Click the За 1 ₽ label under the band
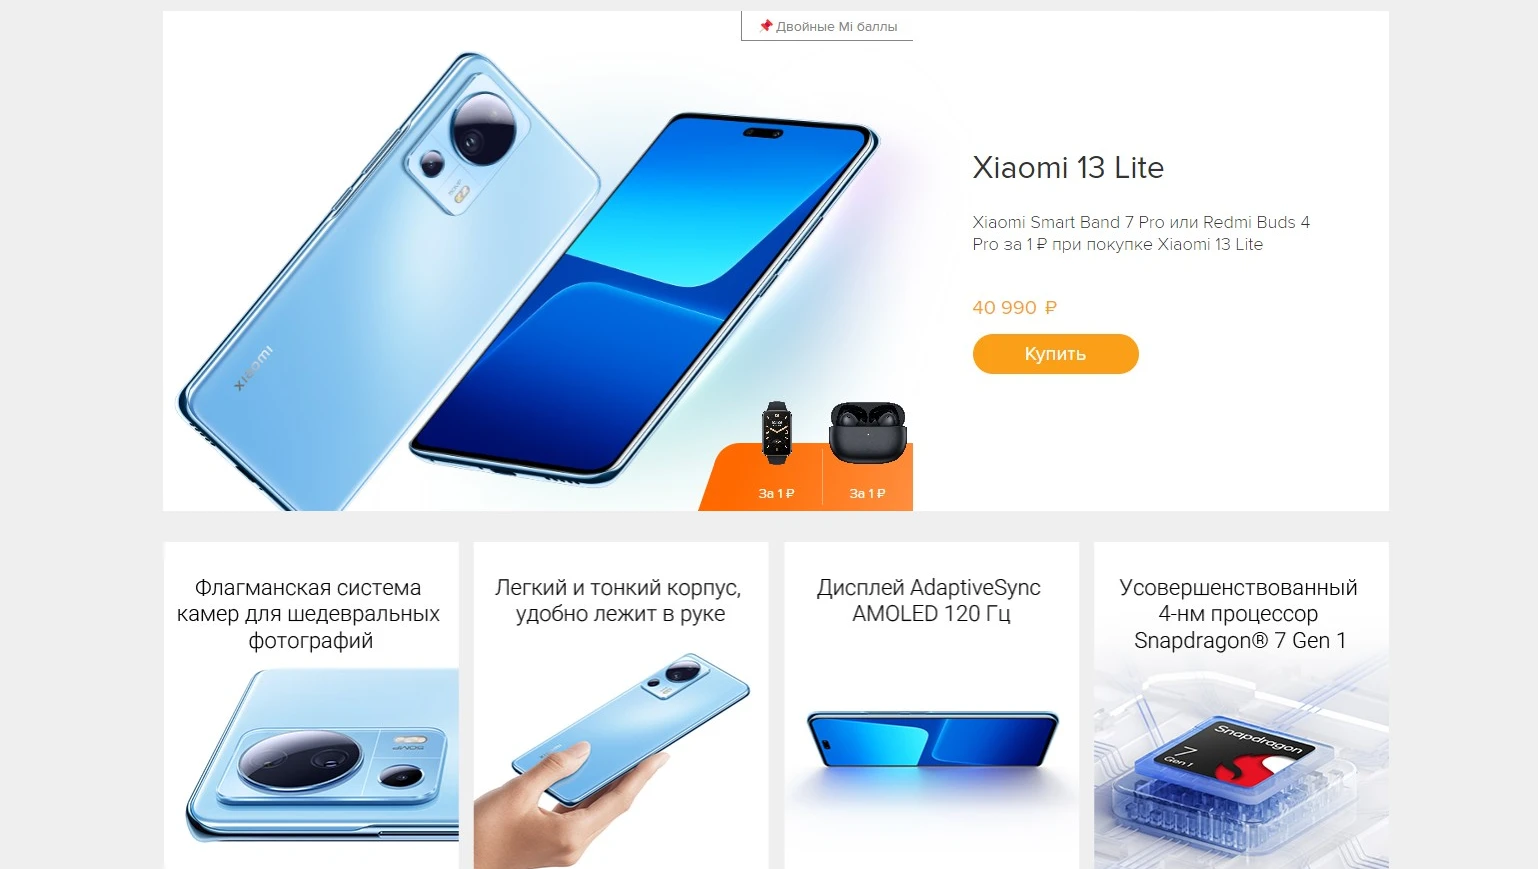Image resolution: width=1538 pixels, height=869 pixels. point(776,493)
